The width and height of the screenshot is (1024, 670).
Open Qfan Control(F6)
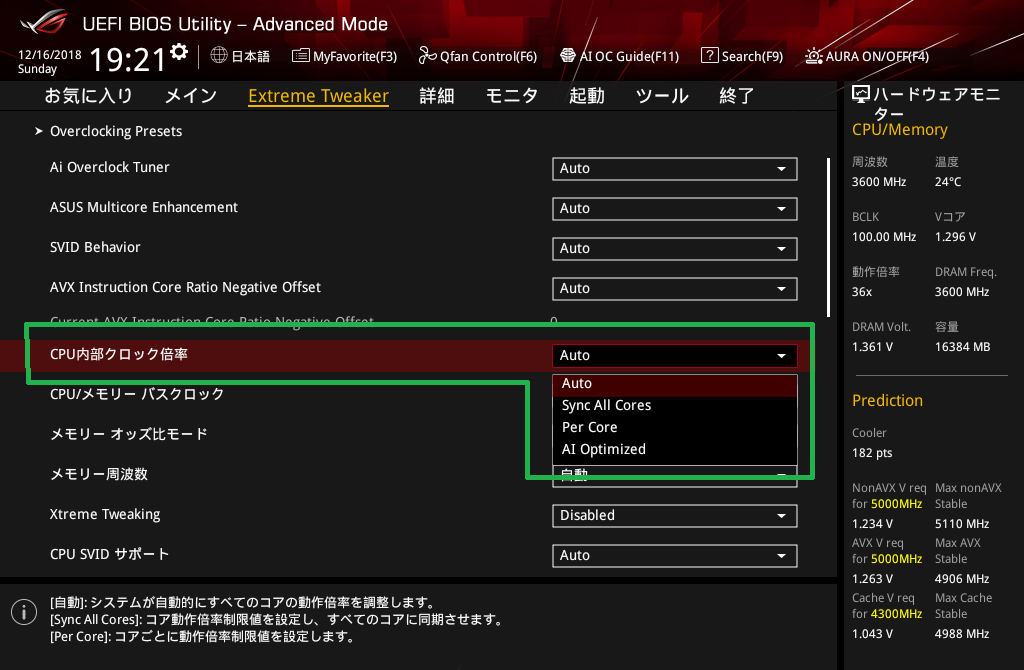(477, 56)
